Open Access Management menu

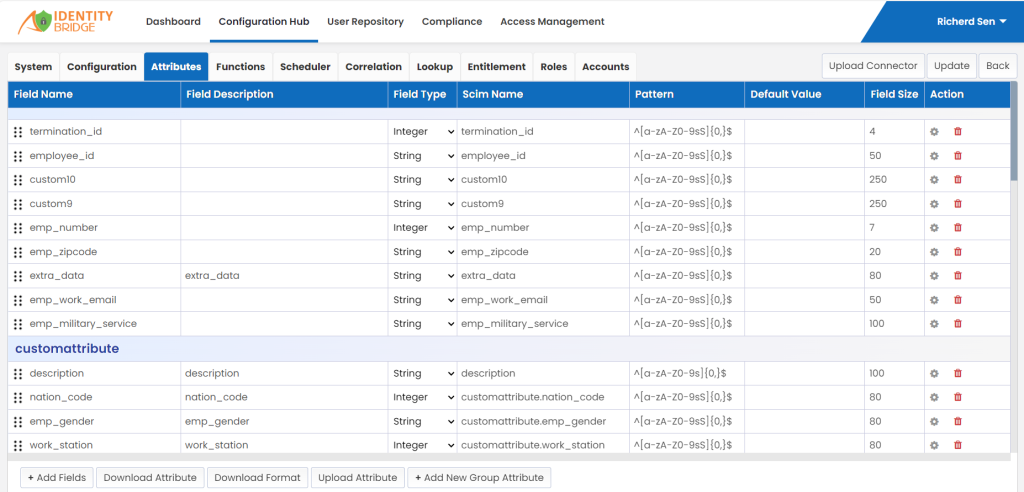[x=552, y=22]
